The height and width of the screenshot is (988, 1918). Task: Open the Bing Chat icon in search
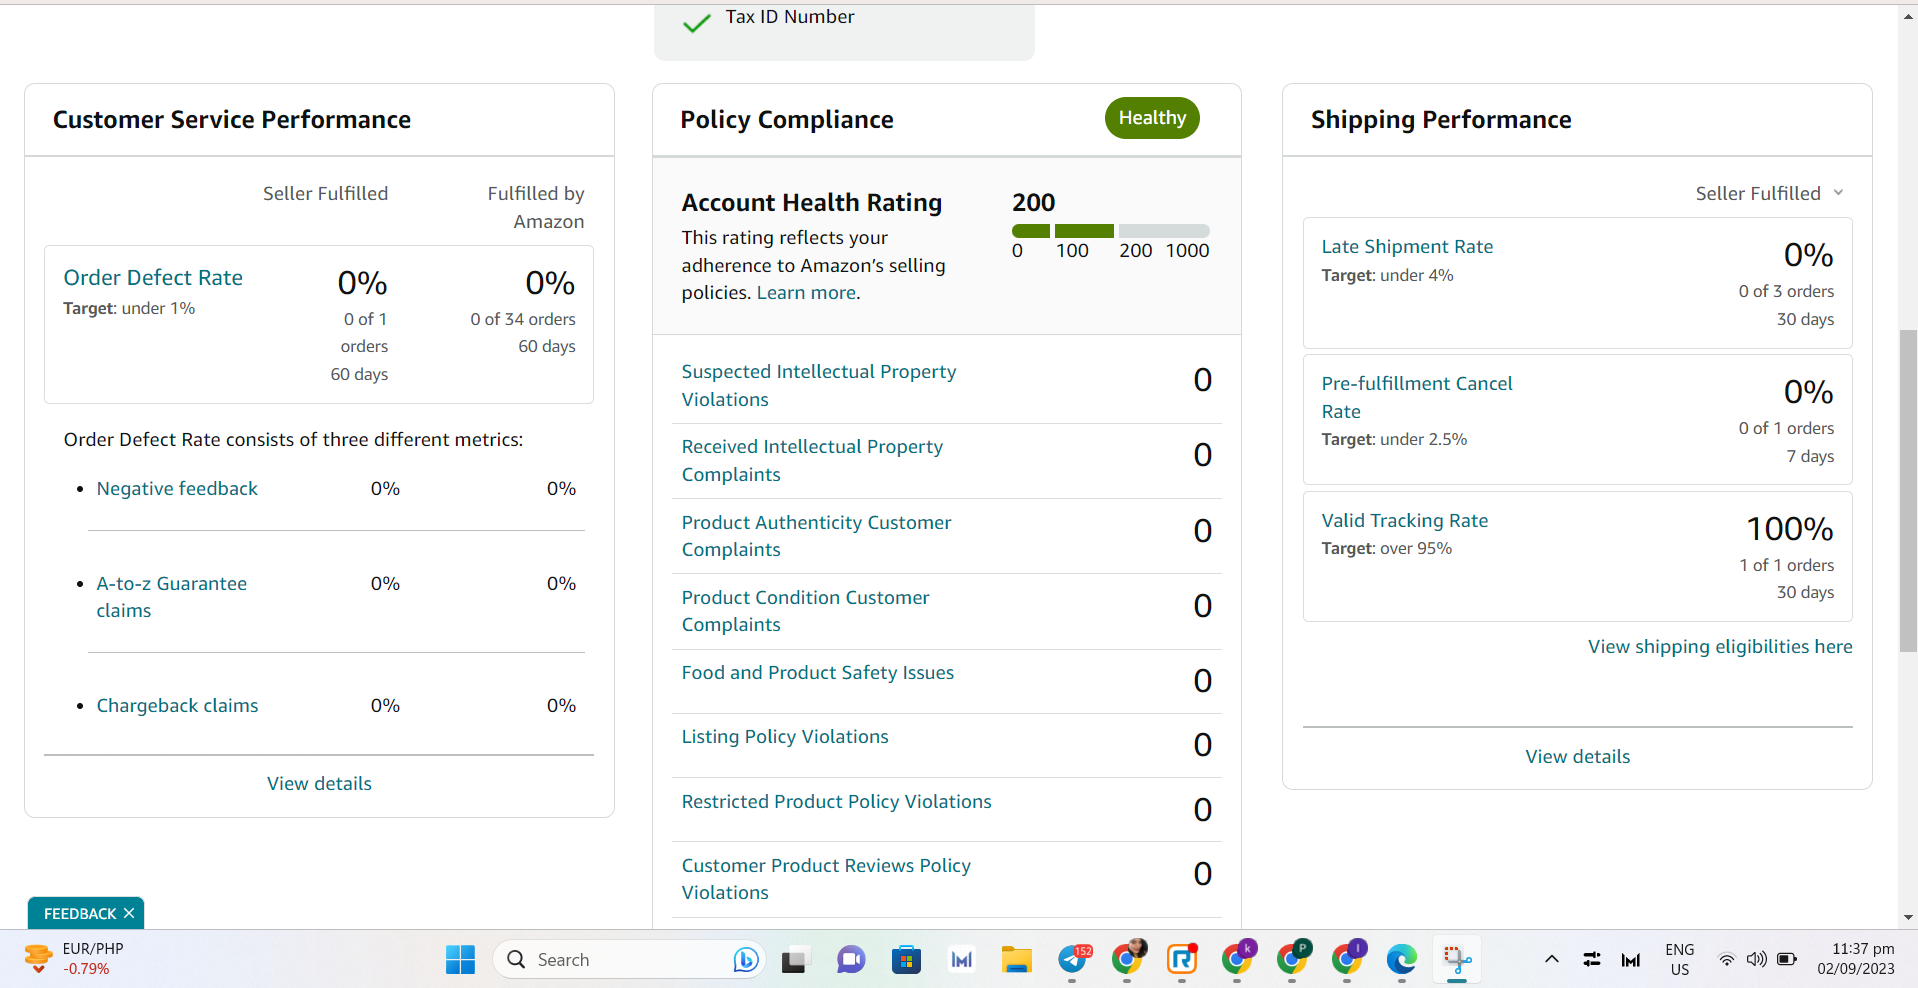[x=746, y=960]
